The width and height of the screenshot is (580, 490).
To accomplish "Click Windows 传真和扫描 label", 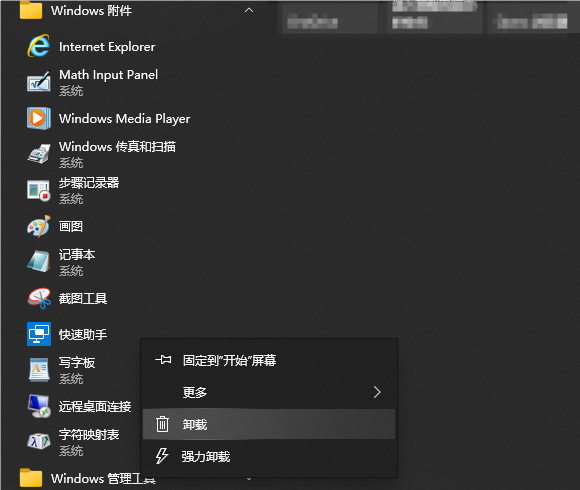I will click(x=117, y=147).
